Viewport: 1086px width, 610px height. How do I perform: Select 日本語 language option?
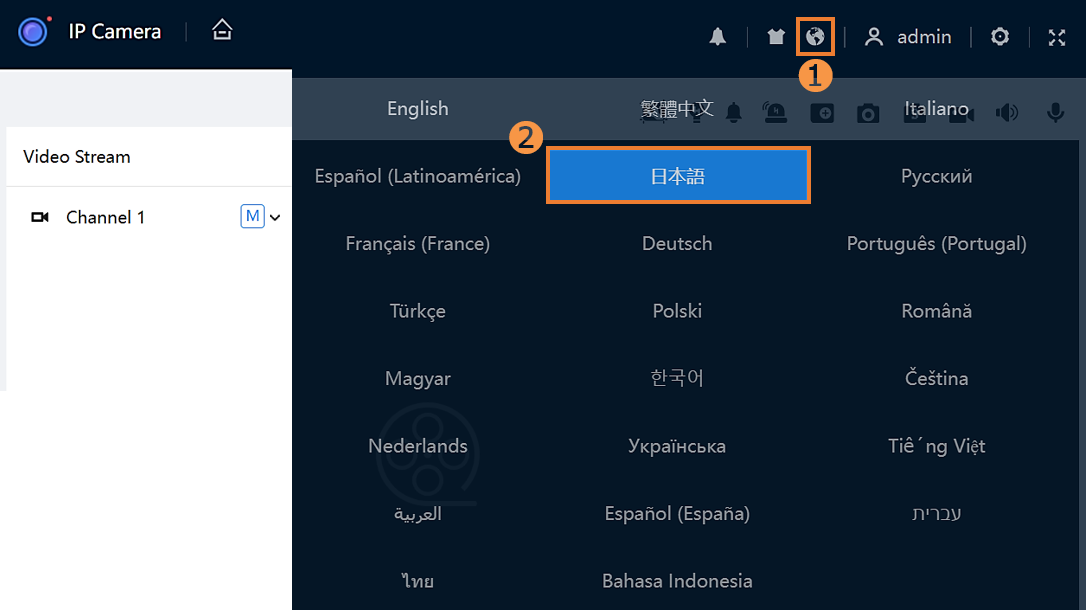678,176
